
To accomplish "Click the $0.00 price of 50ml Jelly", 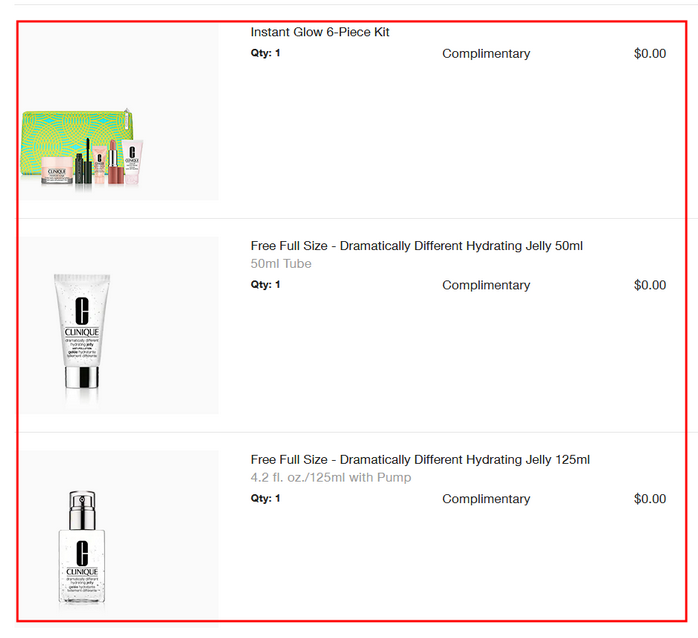I will pyautogui.click(x=650, y=285).
